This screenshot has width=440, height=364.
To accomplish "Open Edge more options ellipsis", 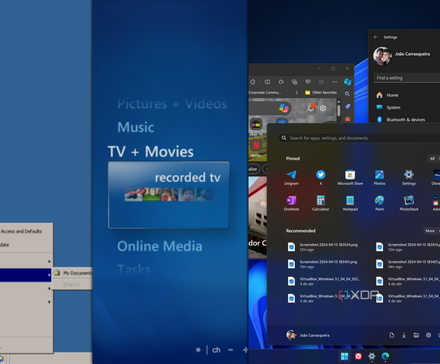I will [335, 82].
